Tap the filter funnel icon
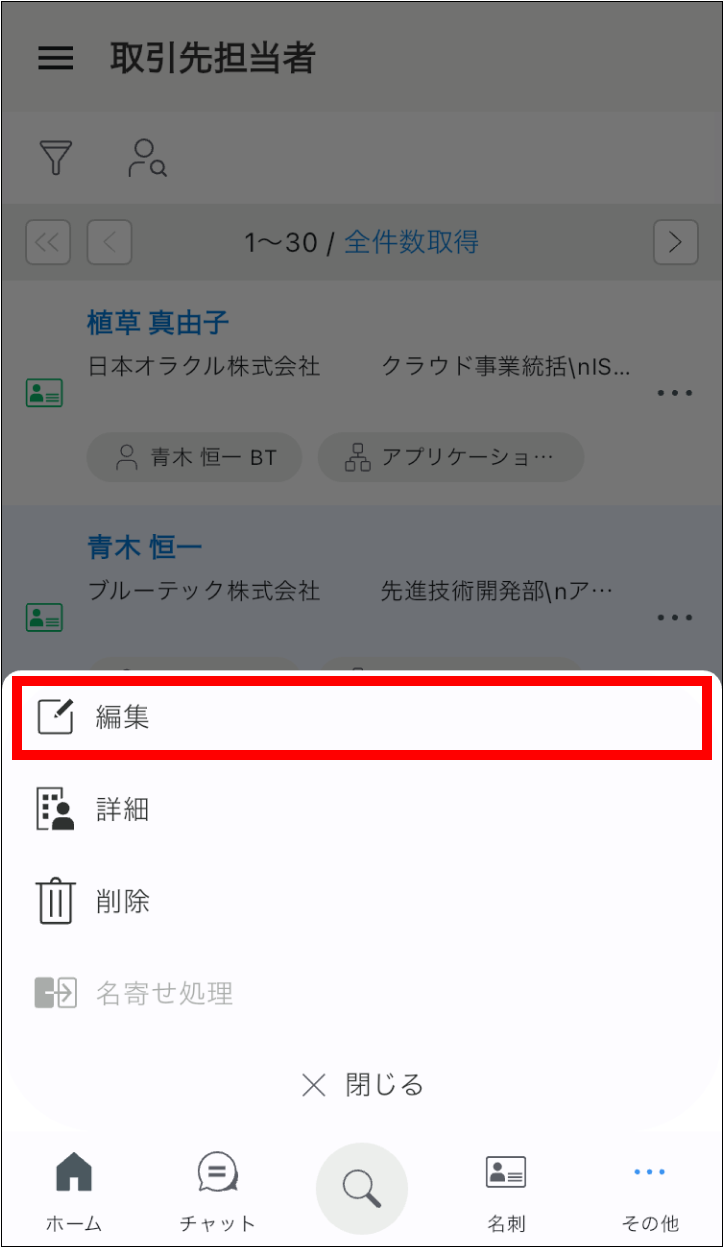Viewport: 723px width, 1247px height. tap(56, 158)
